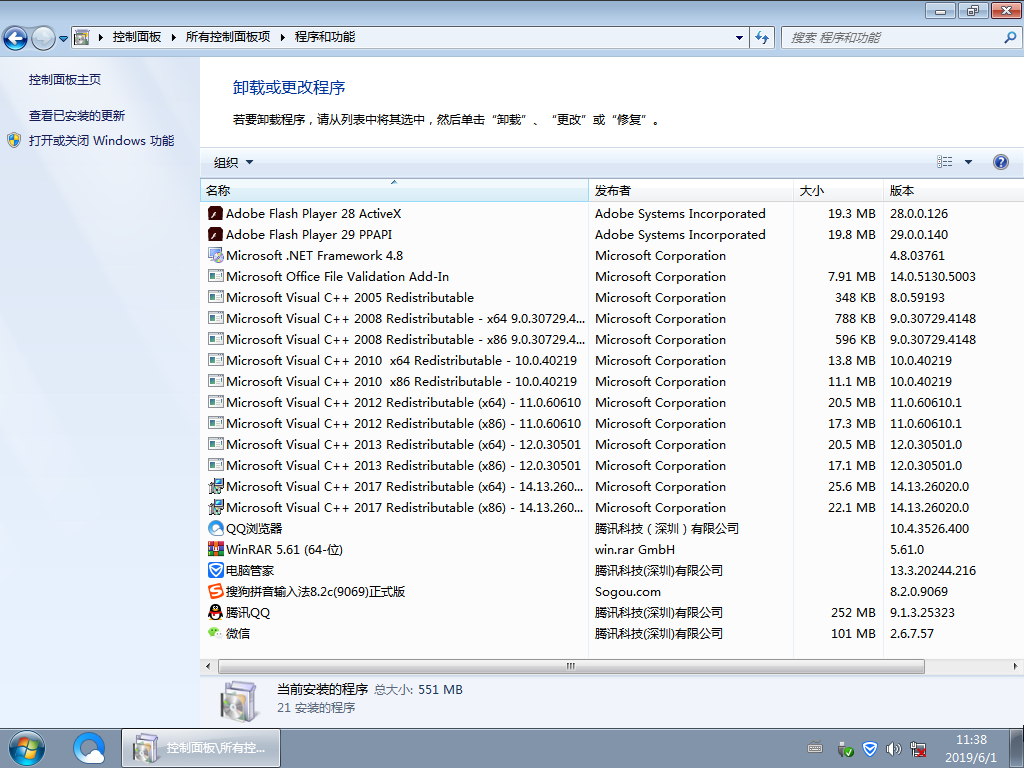Click the 电脑管家 shield icon in the list
Screen dimensions: 1024x768
point(216,570)
